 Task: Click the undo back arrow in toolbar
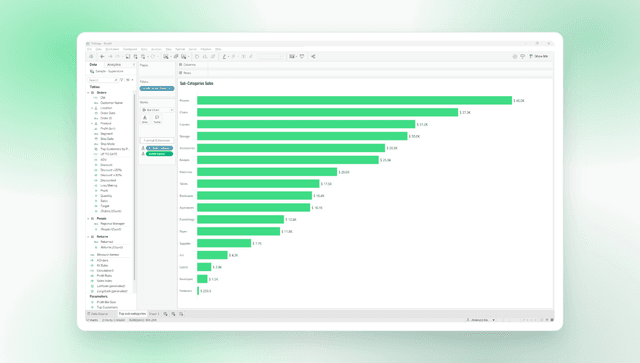pos(102,56)
